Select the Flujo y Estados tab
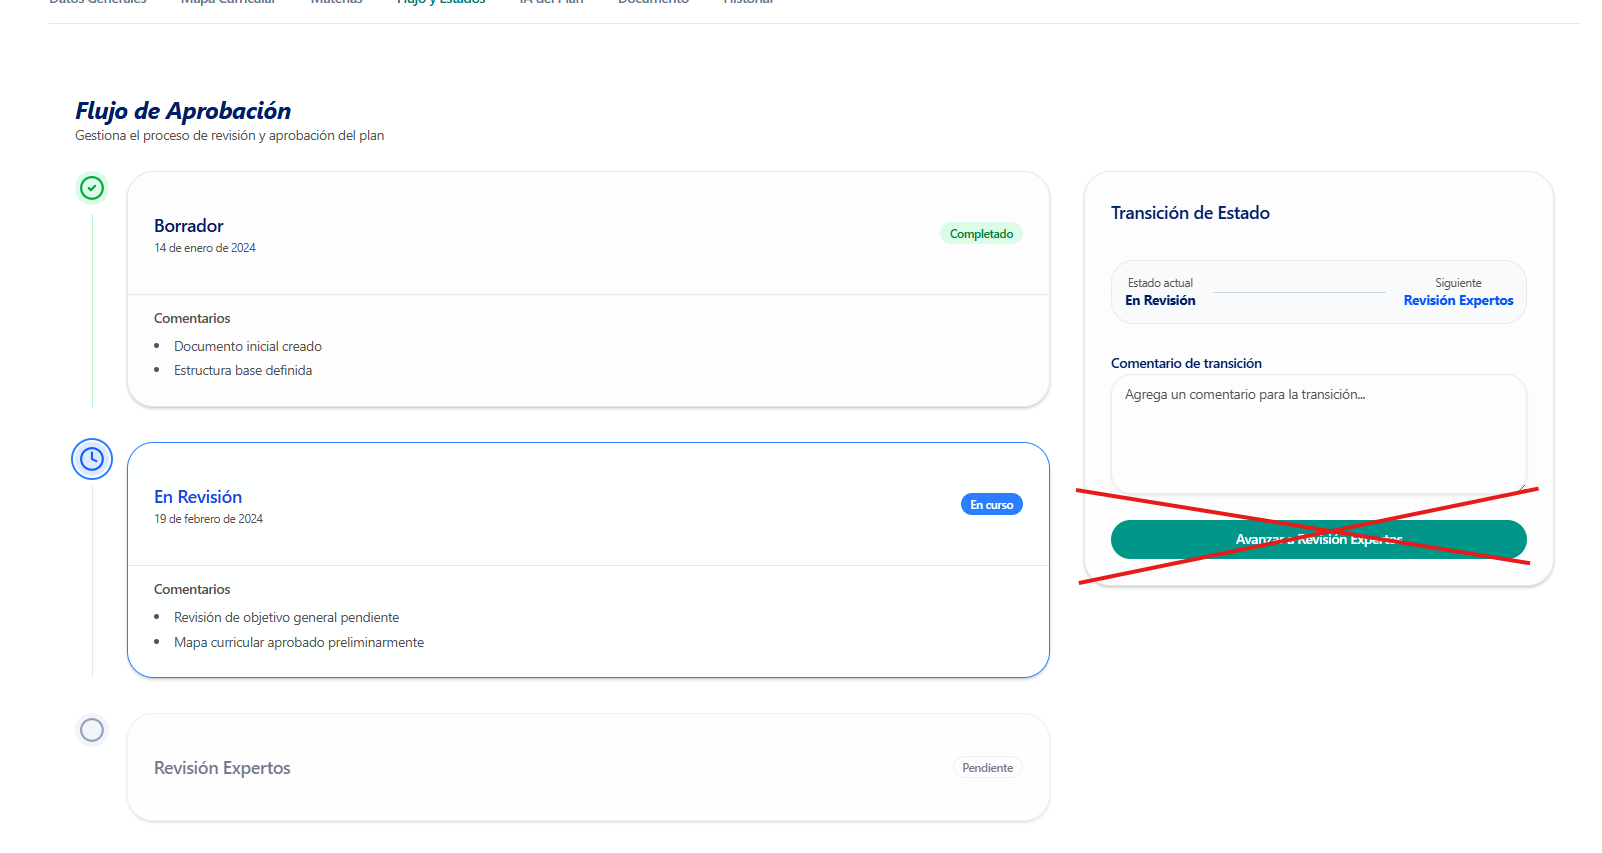Viewport: 1602px width, 853px height. 441,3
